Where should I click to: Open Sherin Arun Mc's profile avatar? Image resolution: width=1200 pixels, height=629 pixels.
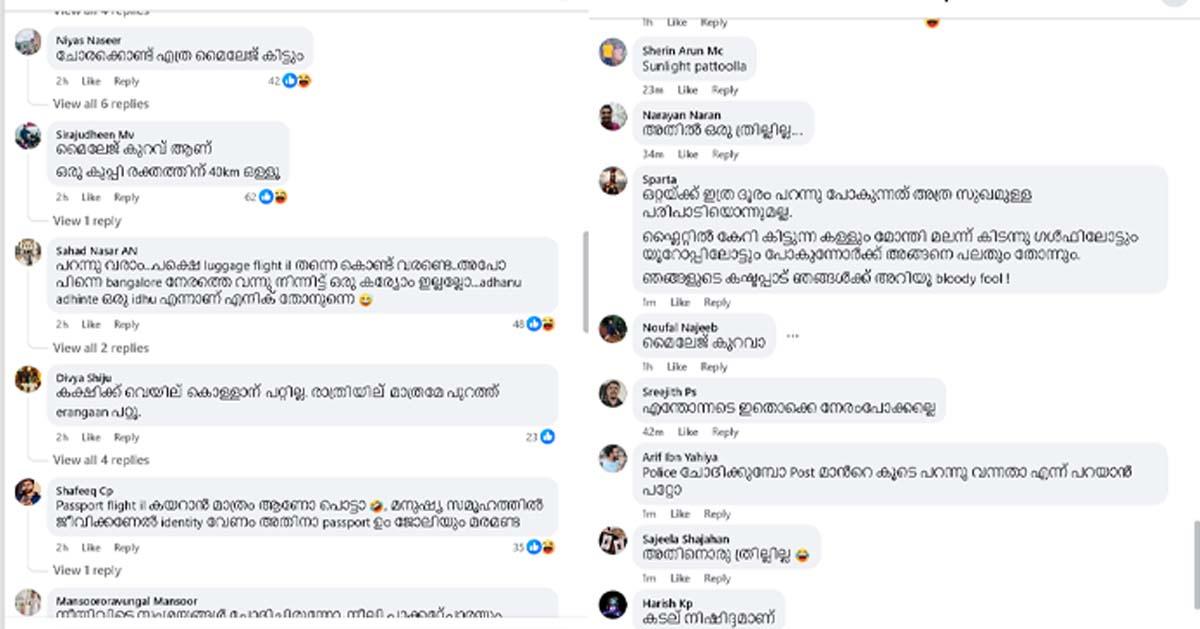click(613, 52)
